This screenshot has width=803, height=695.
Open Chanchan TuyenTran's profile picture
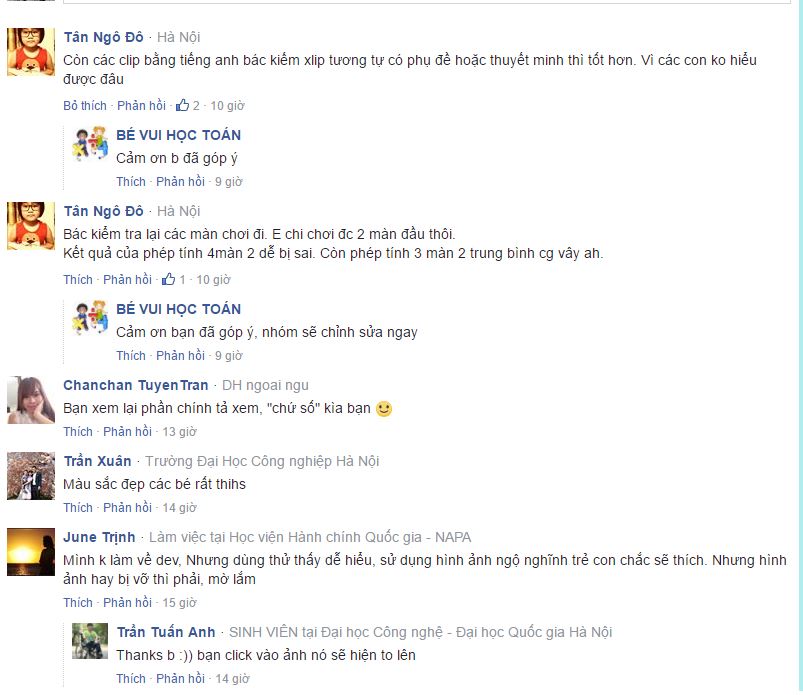point(31,400)
